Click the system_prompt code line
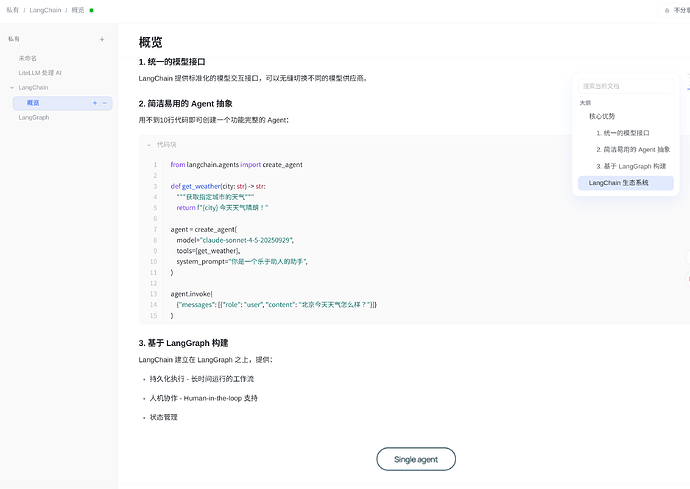Screen dimensions: 690x489 point(242,262)
